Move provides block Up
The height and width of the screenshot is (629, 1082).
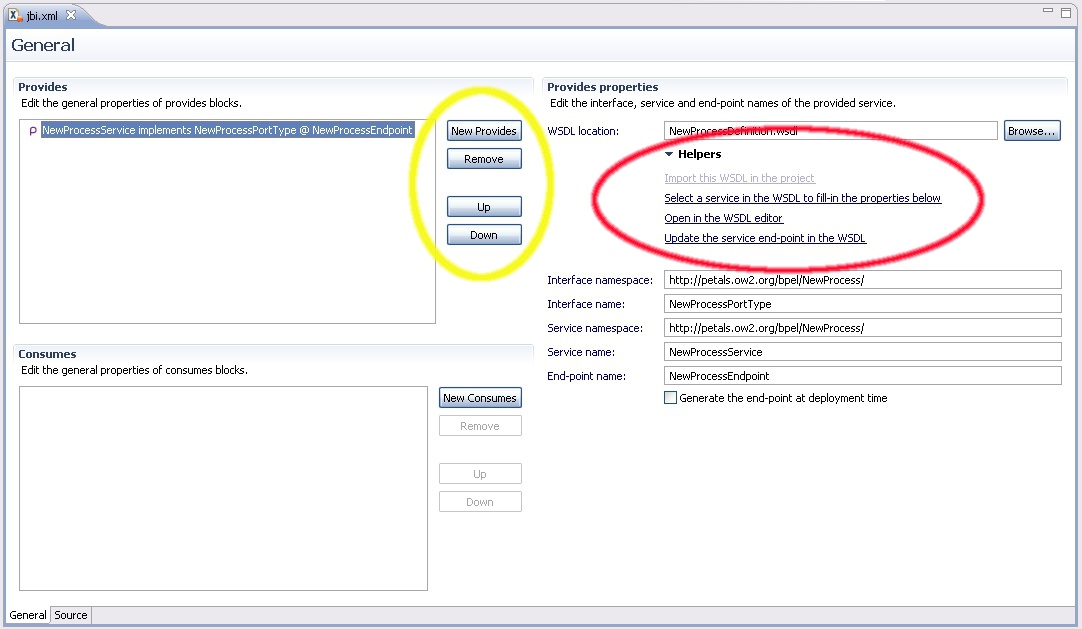click(x=483, y=207)
